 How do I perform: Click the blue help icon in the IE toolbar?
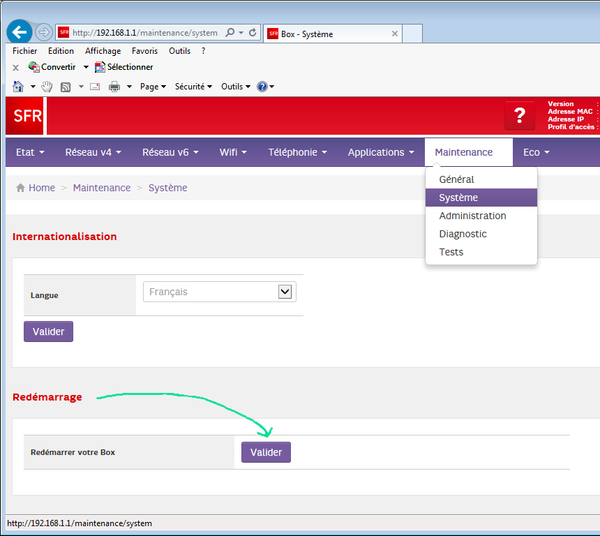coord(262,87)
